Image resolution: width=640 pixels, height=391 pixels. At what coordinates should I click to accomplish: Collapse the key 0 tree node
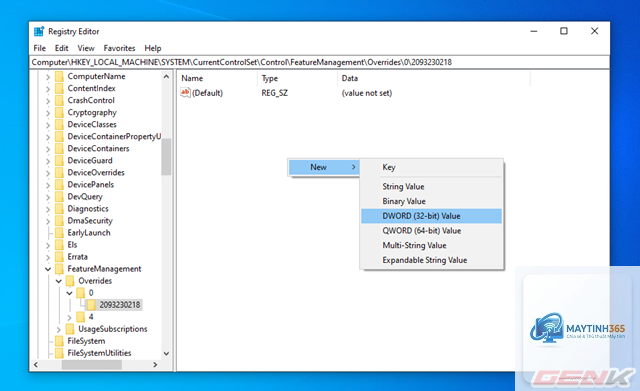point(69,293)
